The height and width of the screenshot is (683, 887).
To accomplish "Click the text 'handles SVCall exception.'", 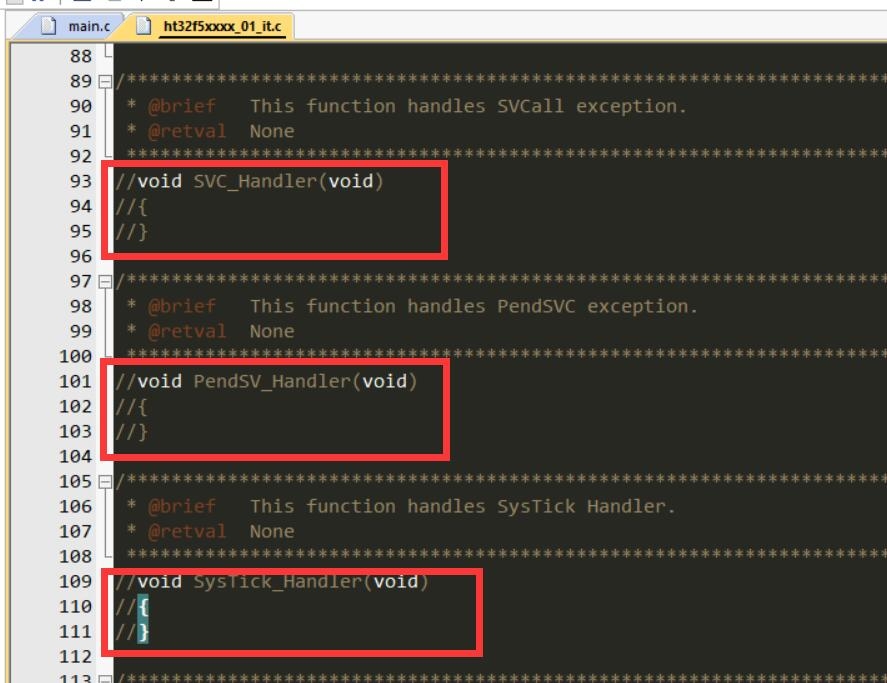I will coord(546,106).
